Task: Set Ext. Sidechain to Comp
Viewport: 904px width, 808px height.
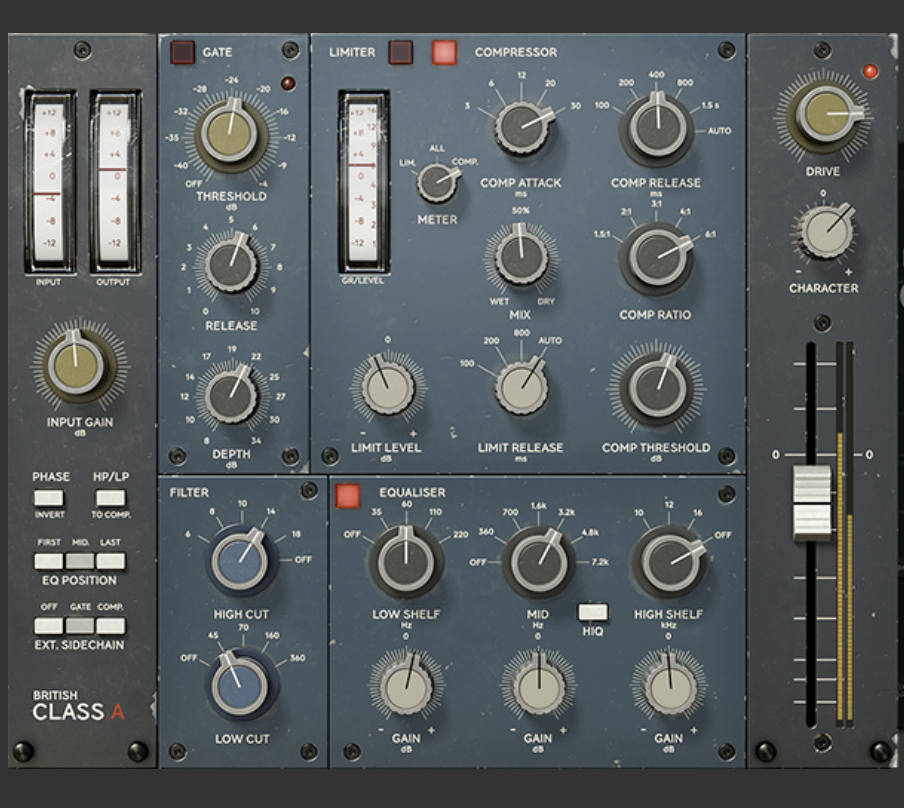Action: click(110, 626)
